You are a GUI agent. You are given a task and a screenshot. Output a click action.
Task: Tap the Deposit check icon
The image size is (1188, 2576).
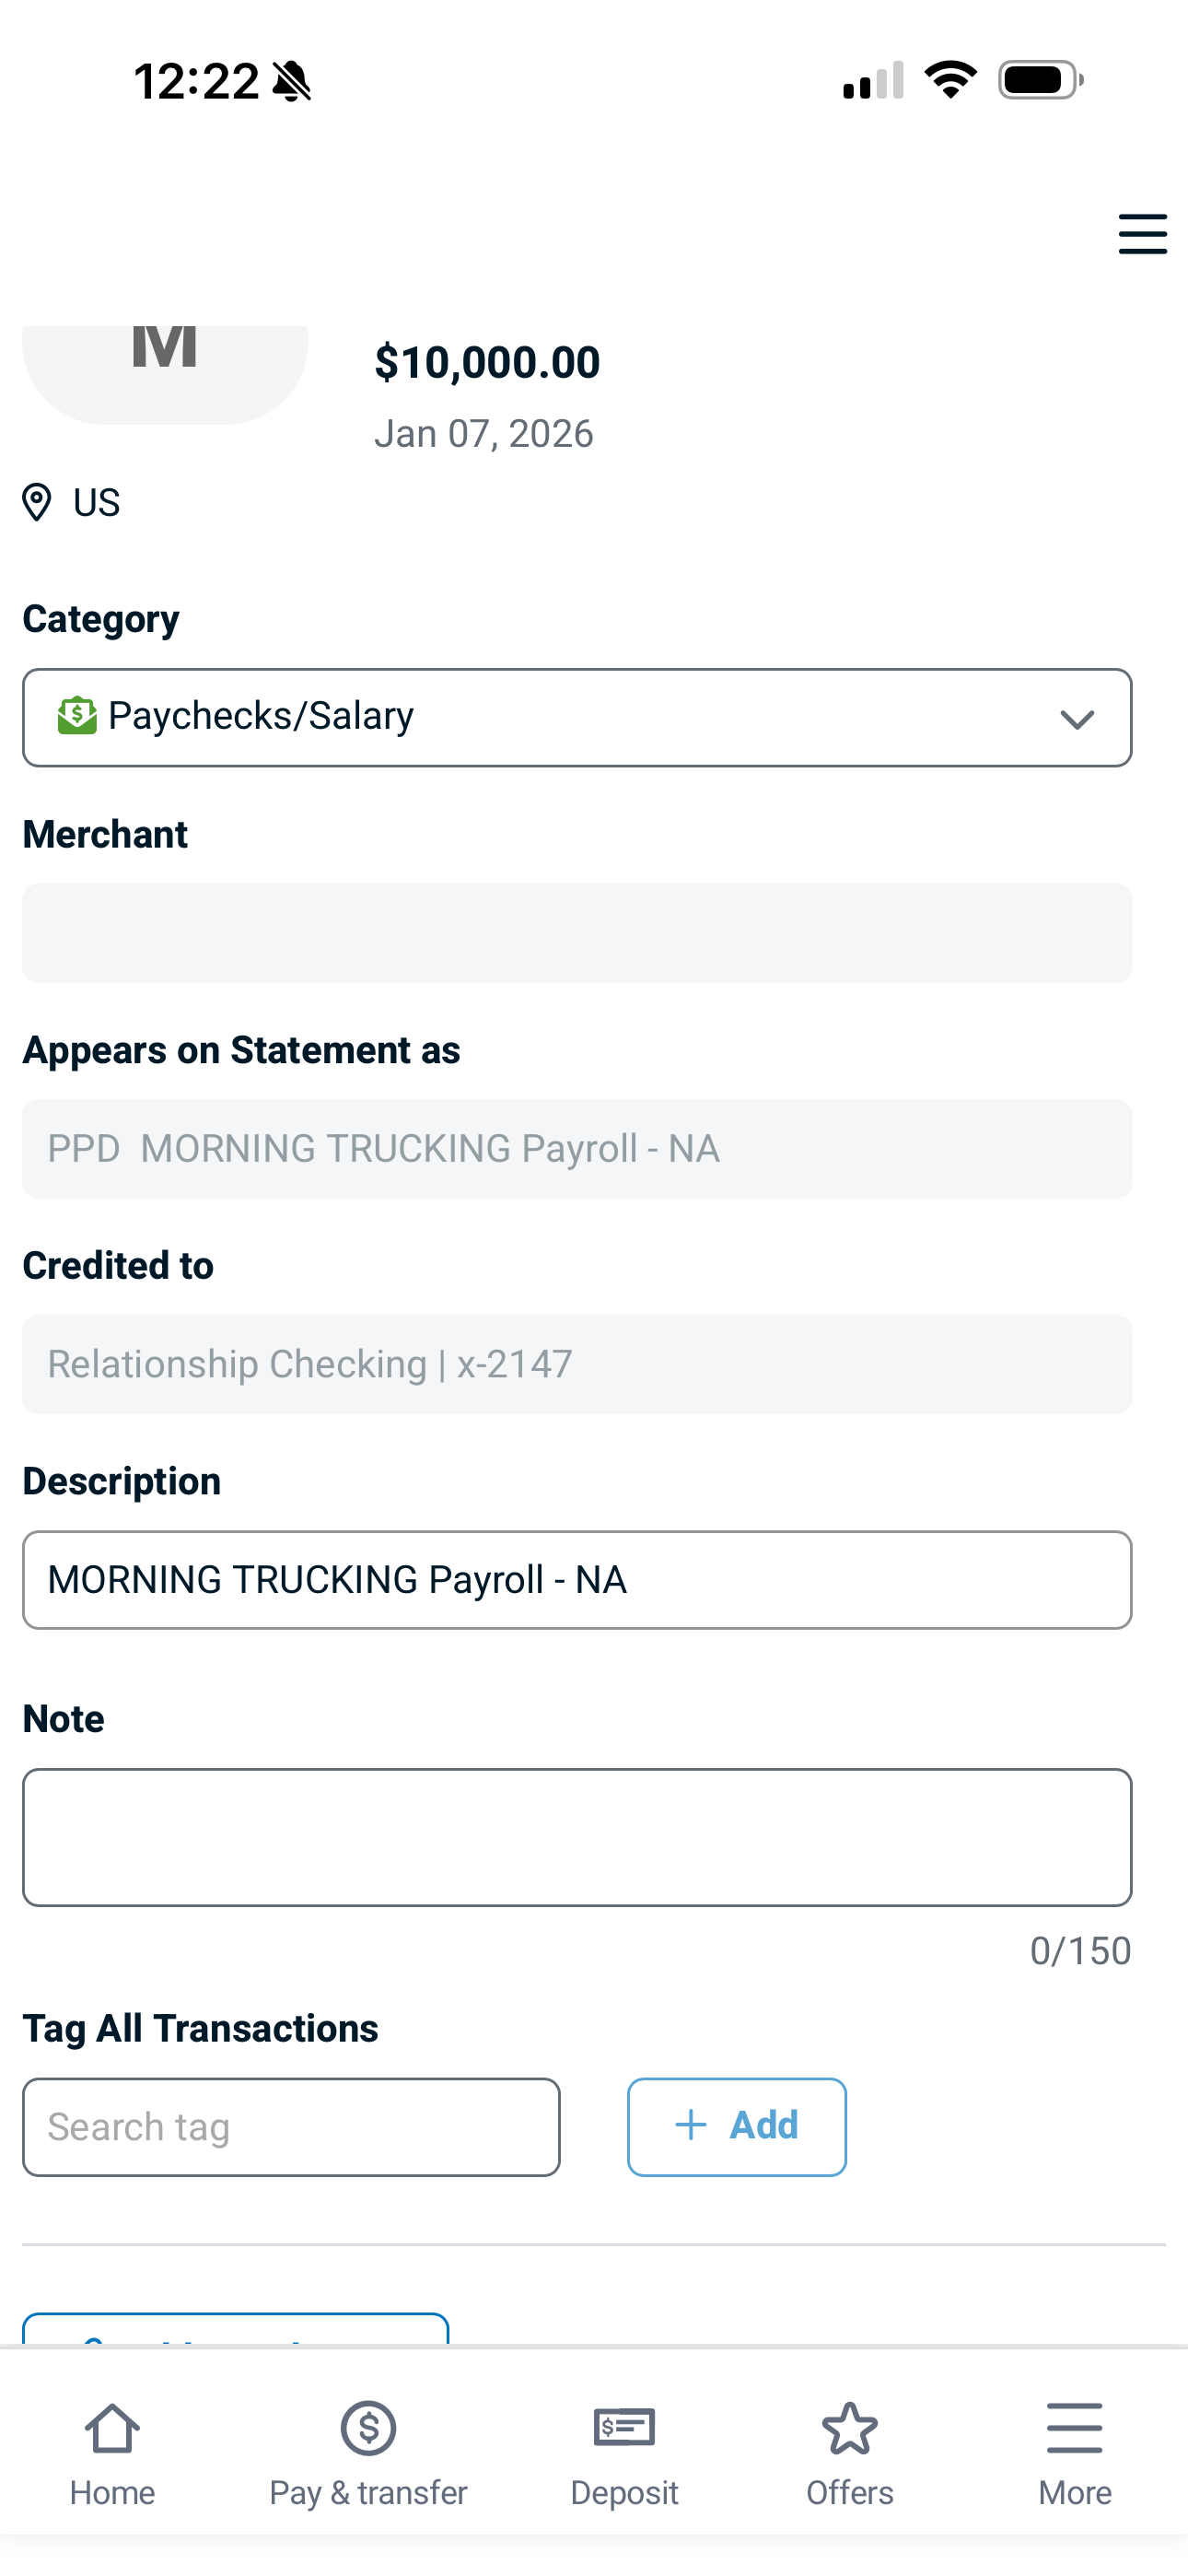click(624, 2427)
